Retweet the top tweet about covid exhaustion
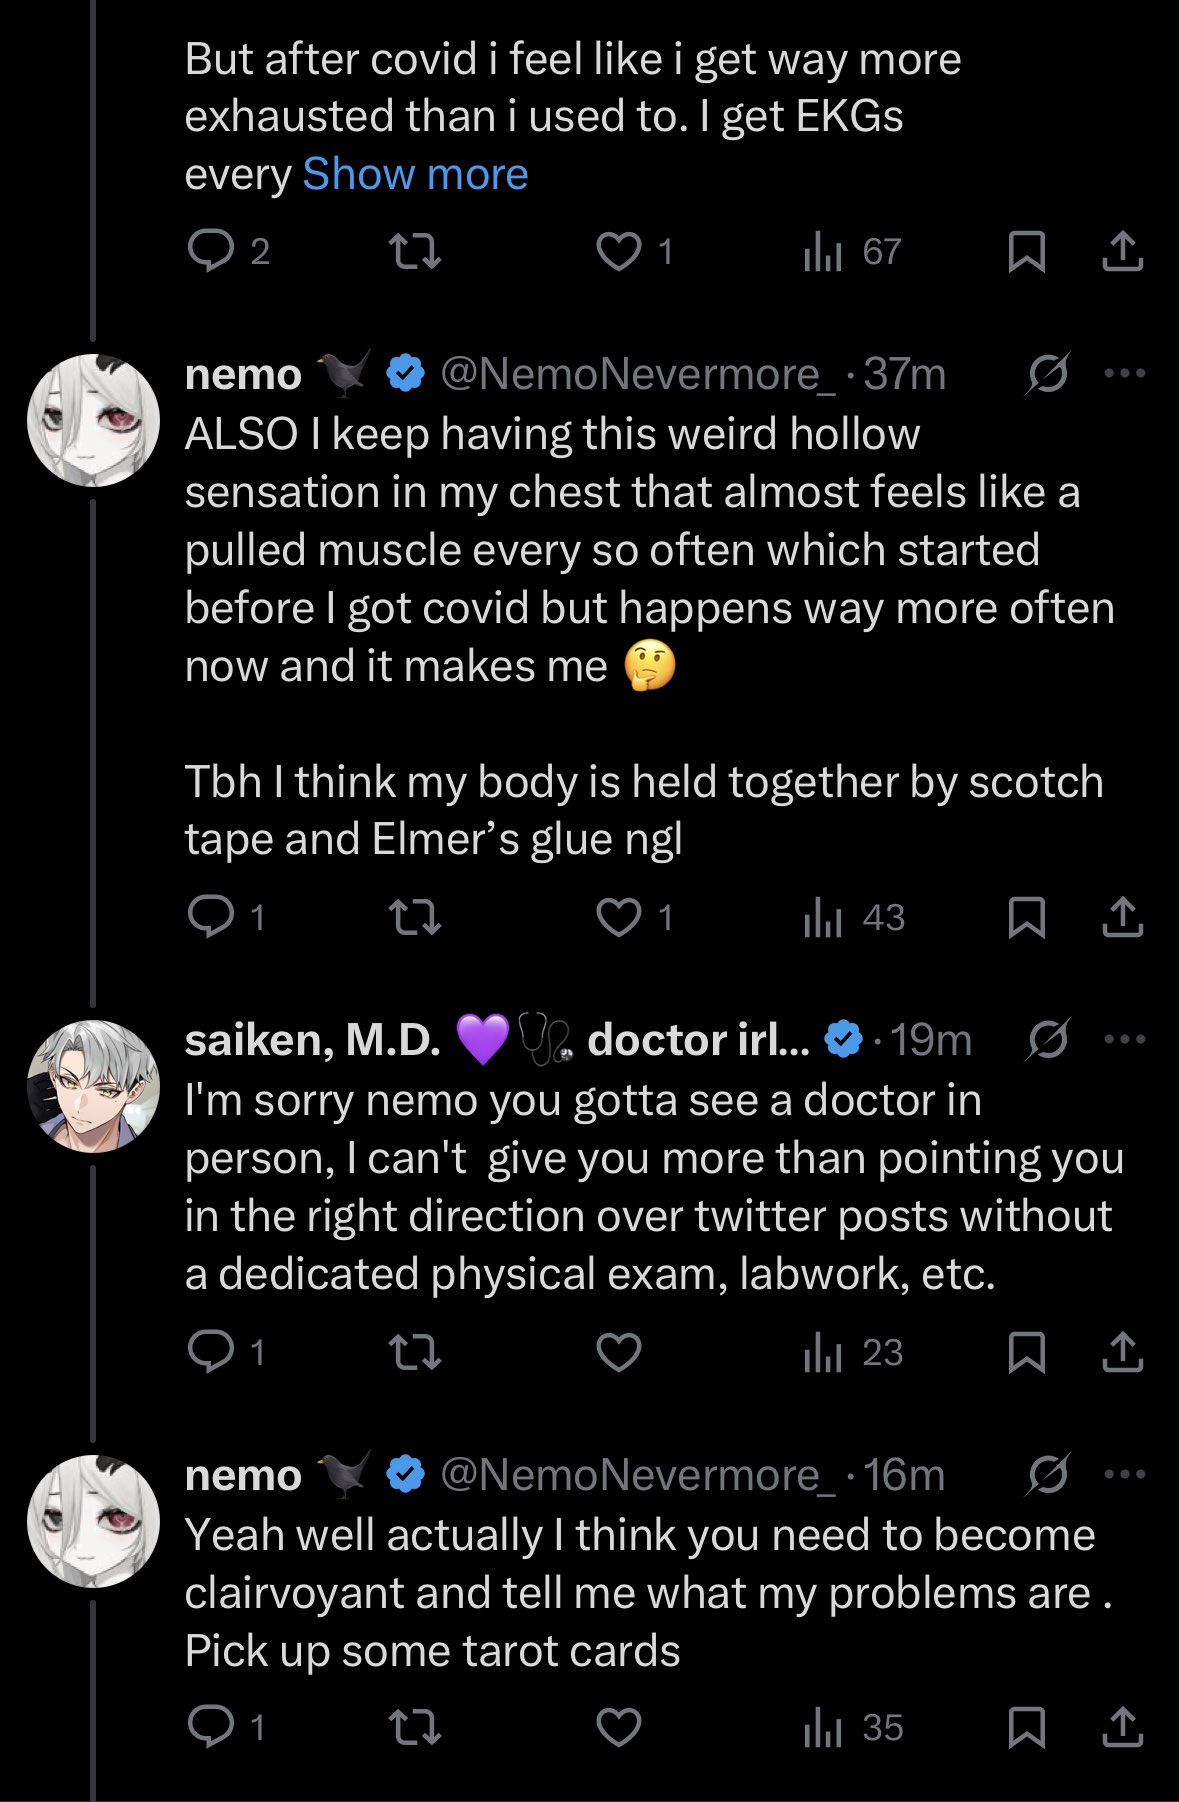 (414, 252)
